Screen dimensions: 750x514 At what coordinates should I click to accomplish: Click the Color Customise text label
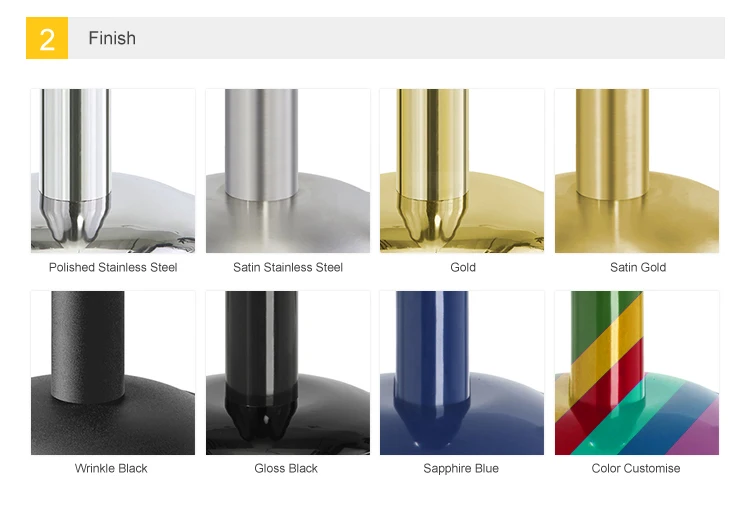[636, 469]
